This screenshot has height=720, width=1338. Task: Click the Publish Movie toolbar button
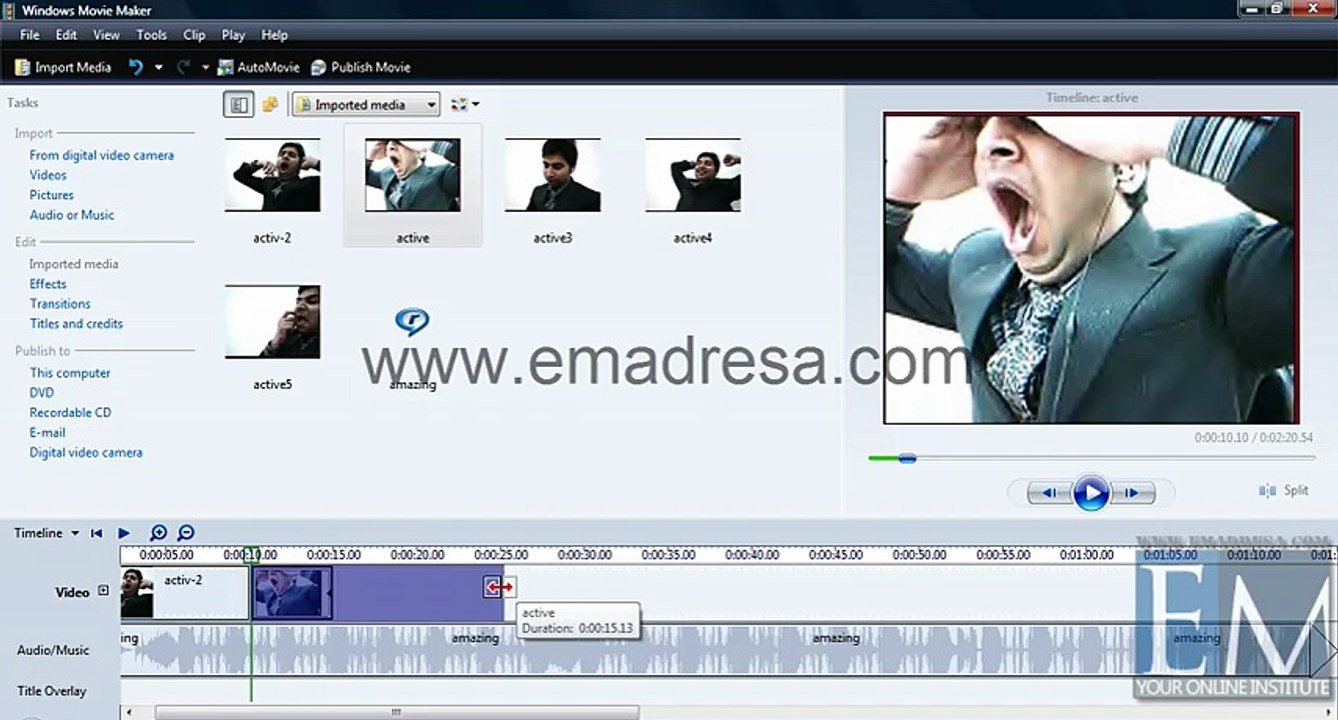(x=361, y=67)
